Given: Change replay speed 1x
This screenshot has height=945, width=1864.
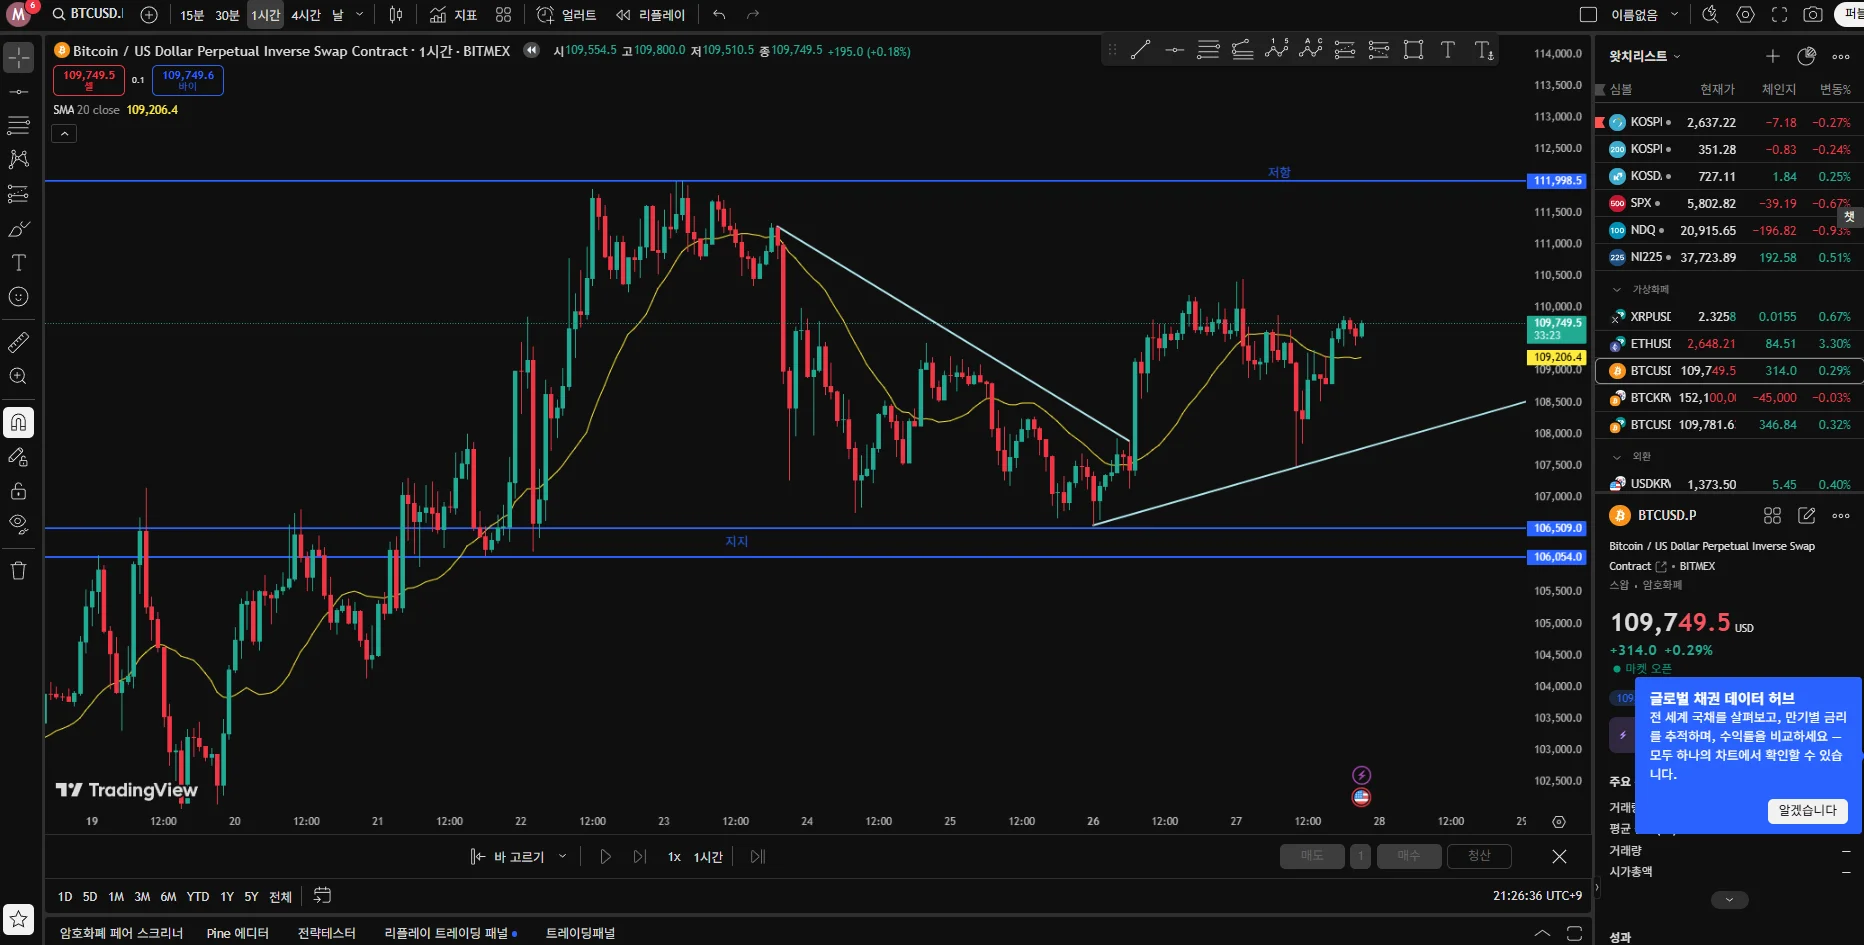Looking at the screenshot, I should point(674,856).
